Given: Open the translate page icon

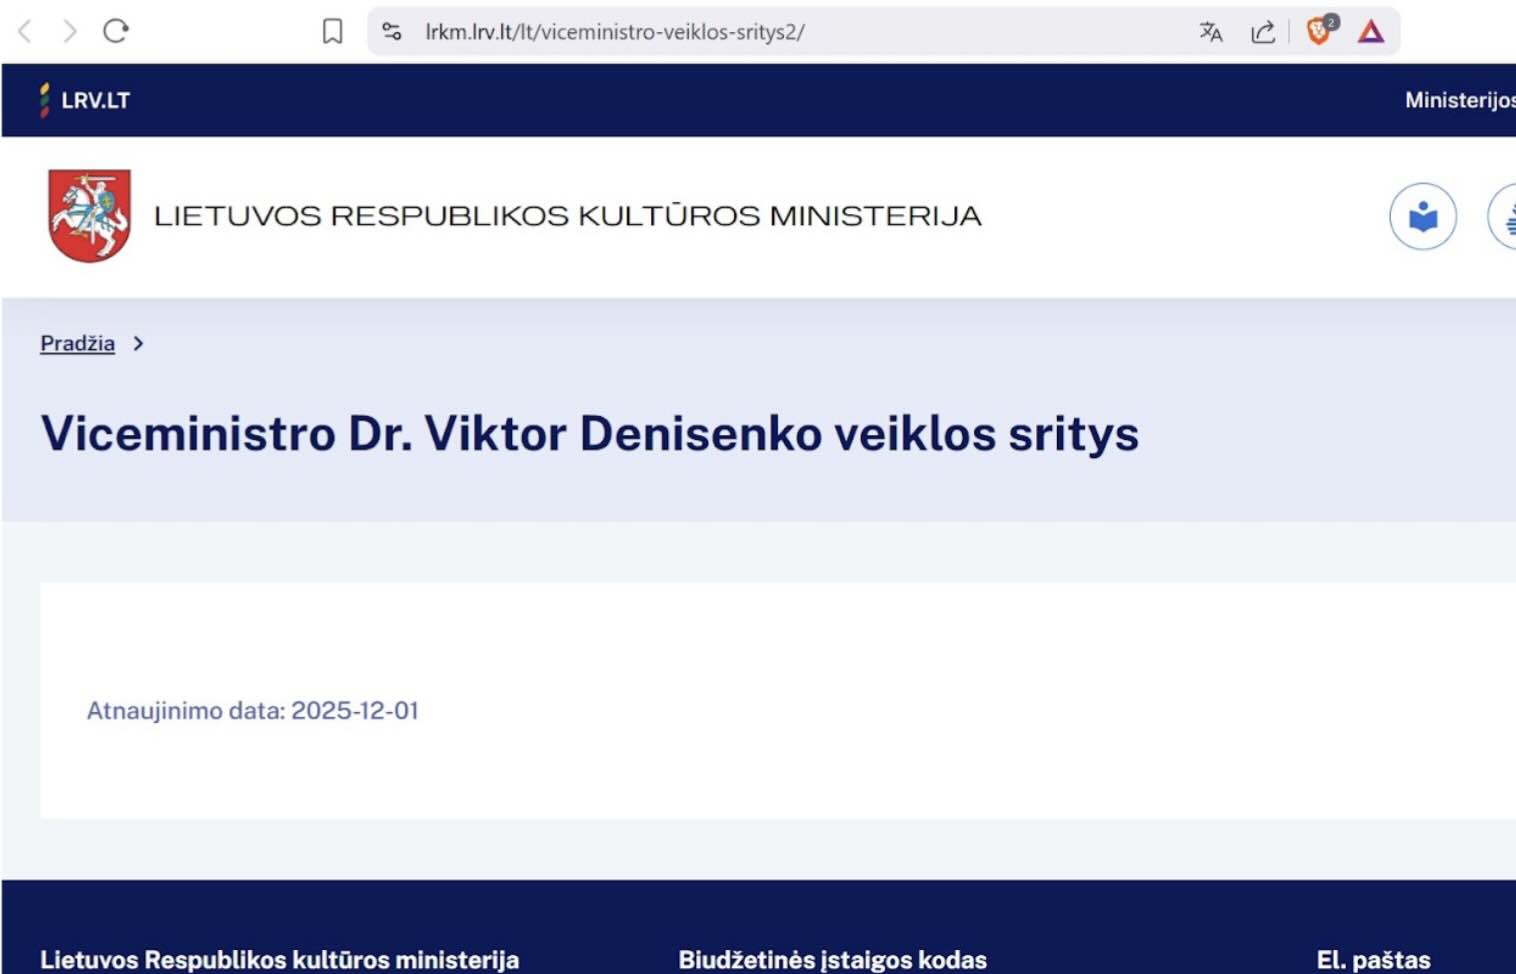Looking at the screenshot, I should pos(1211,32).
